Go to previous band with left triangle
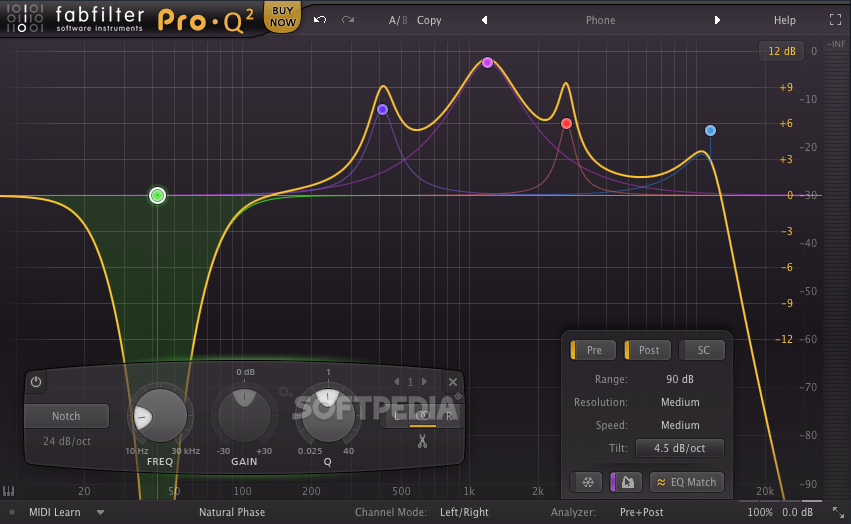This screenshot has width=851, height=524. 397,382
